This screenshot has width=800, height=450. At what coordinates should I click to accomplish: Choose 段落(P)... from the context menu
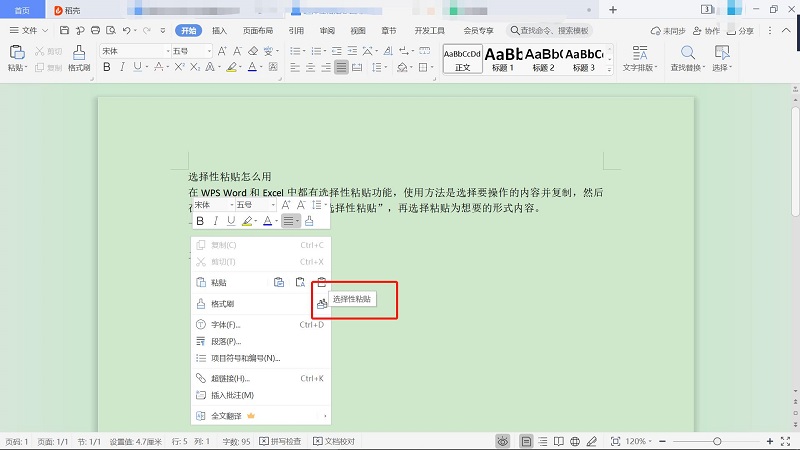225,341
